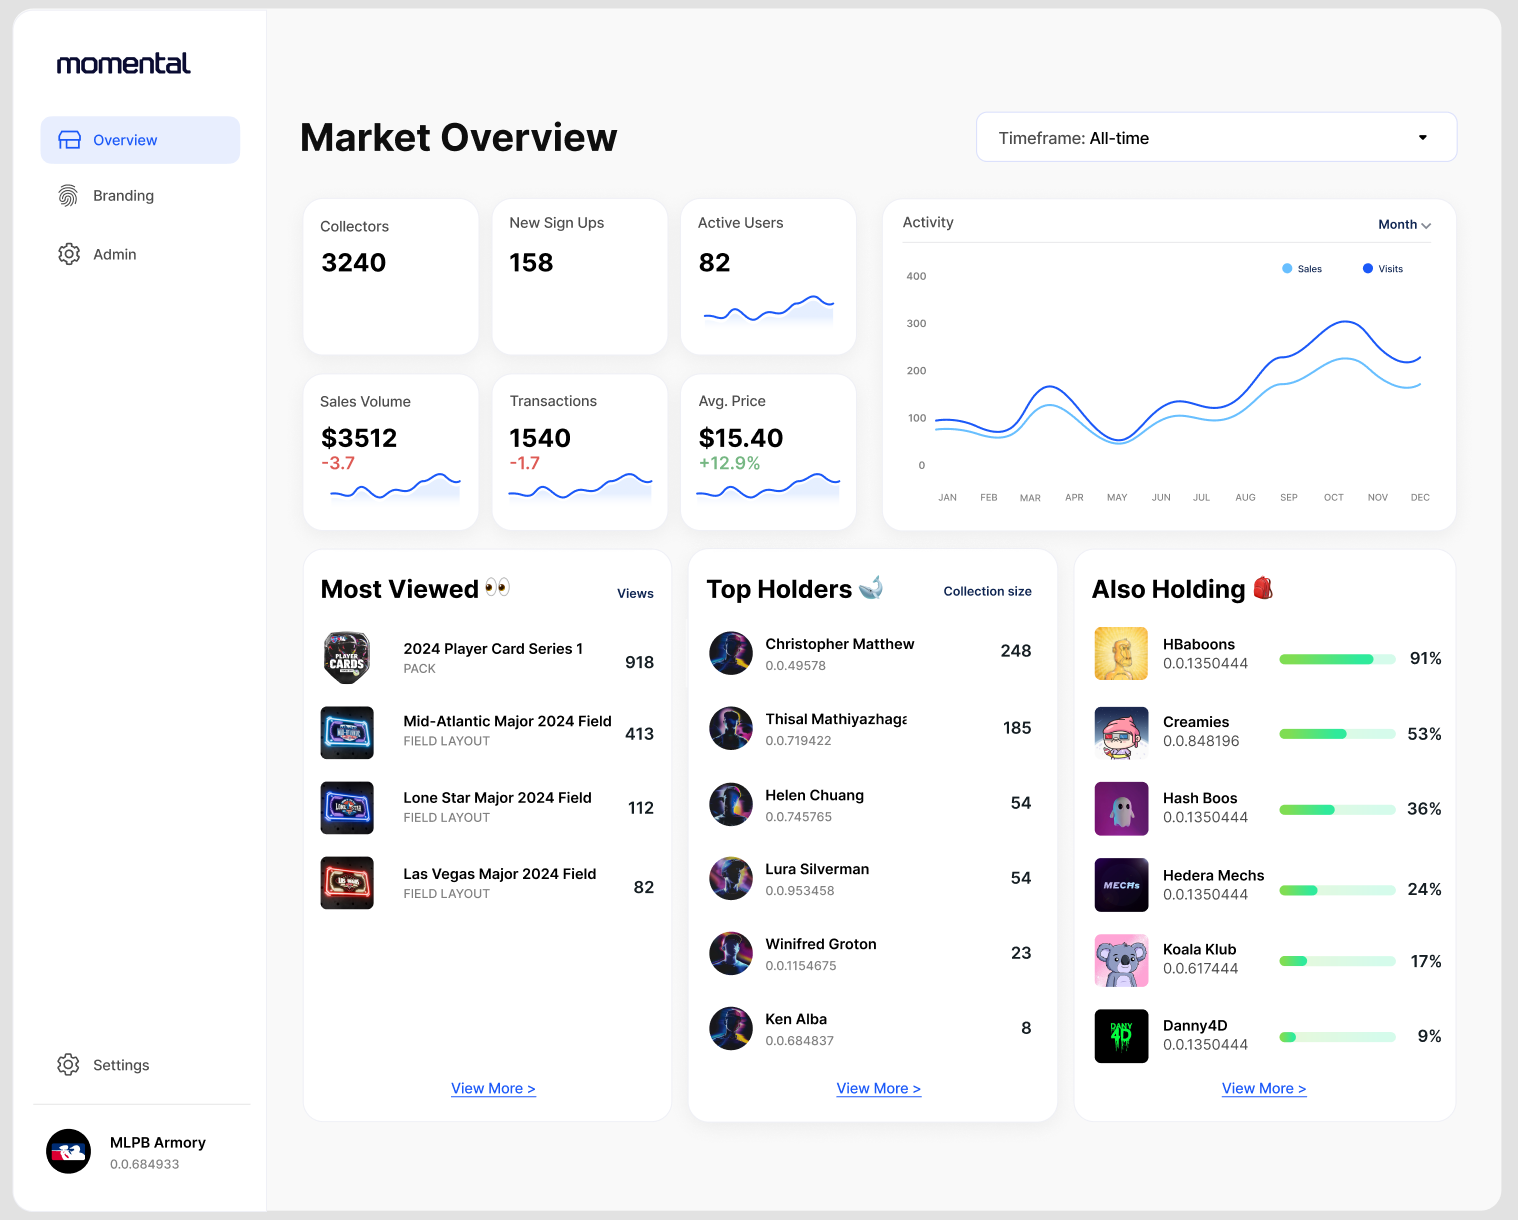Image resolution: width=1518 pixels, height=1220 pixels.
Task: Click the Koala Klub collection icon
Action: tap(1121, 960)
